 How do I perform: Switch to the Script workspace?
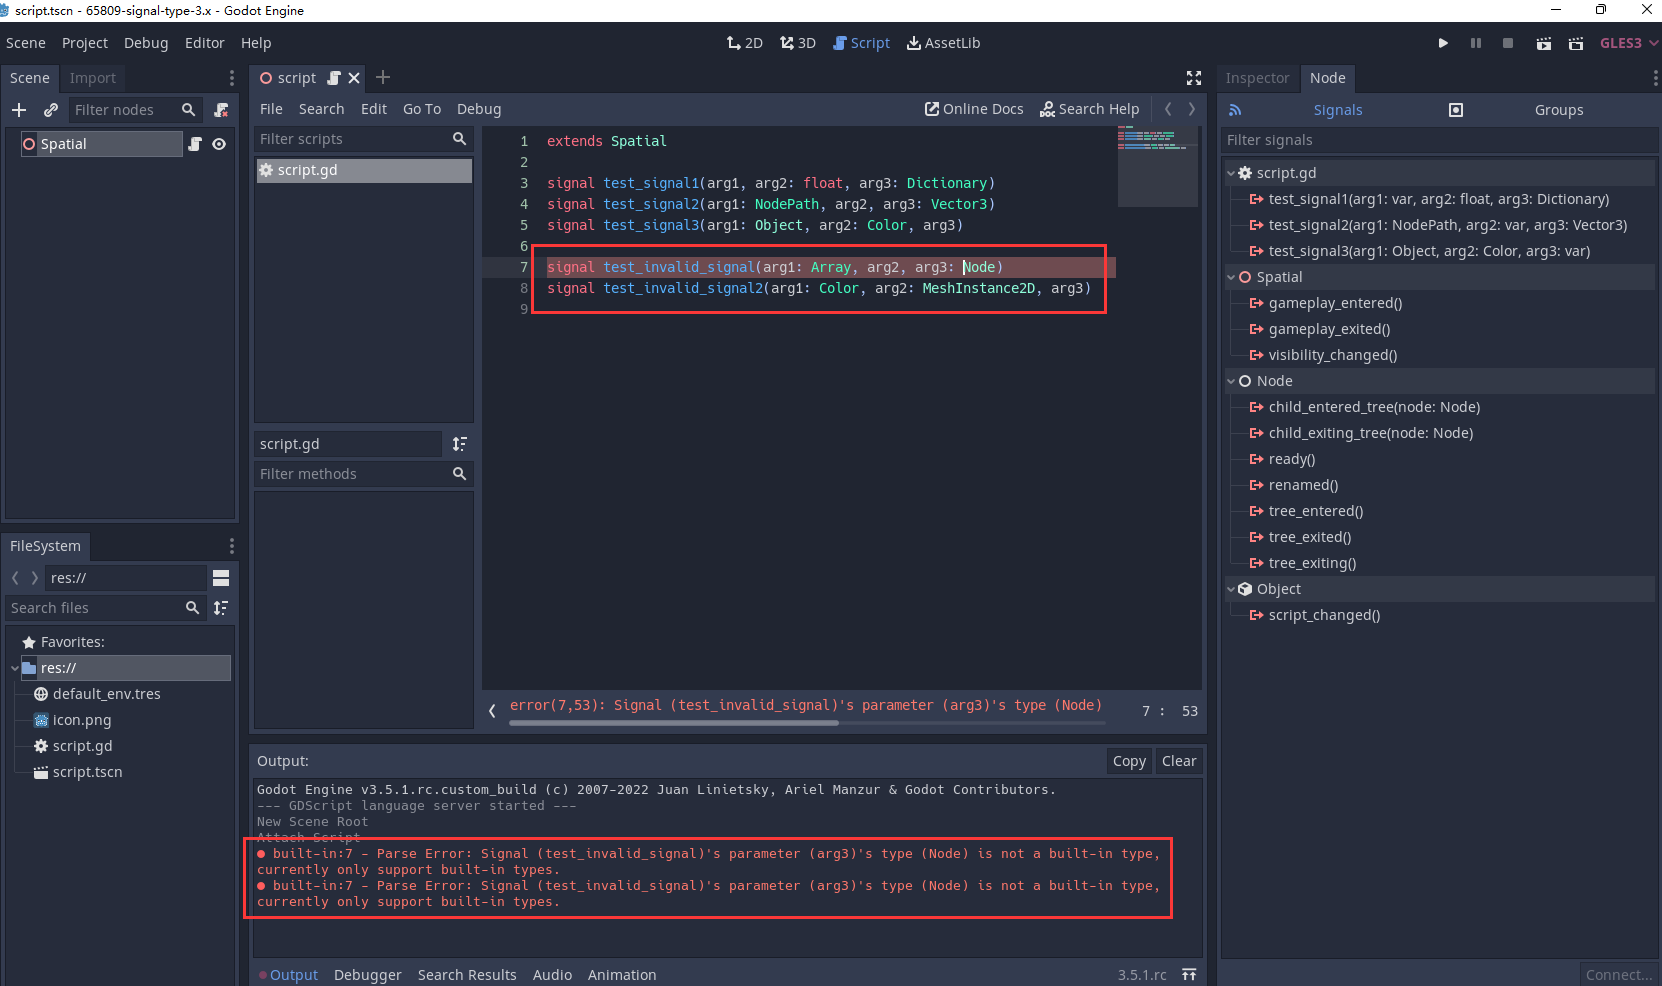pos(861,43)
